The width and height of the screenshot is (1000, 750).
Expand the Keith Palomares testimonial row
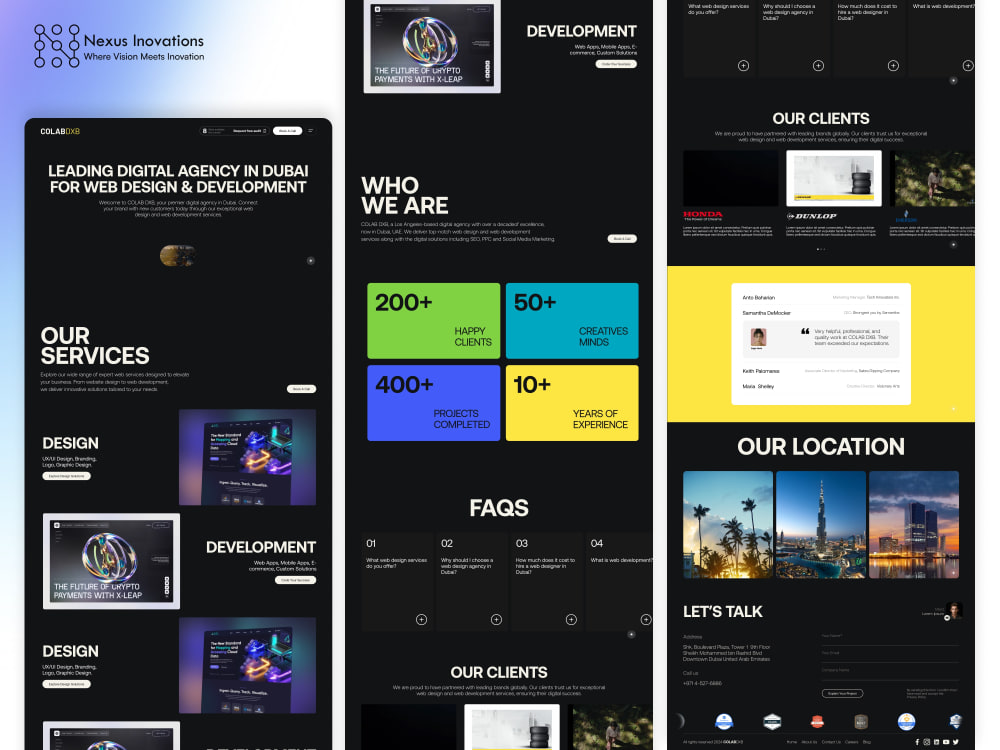click(821, 371)
